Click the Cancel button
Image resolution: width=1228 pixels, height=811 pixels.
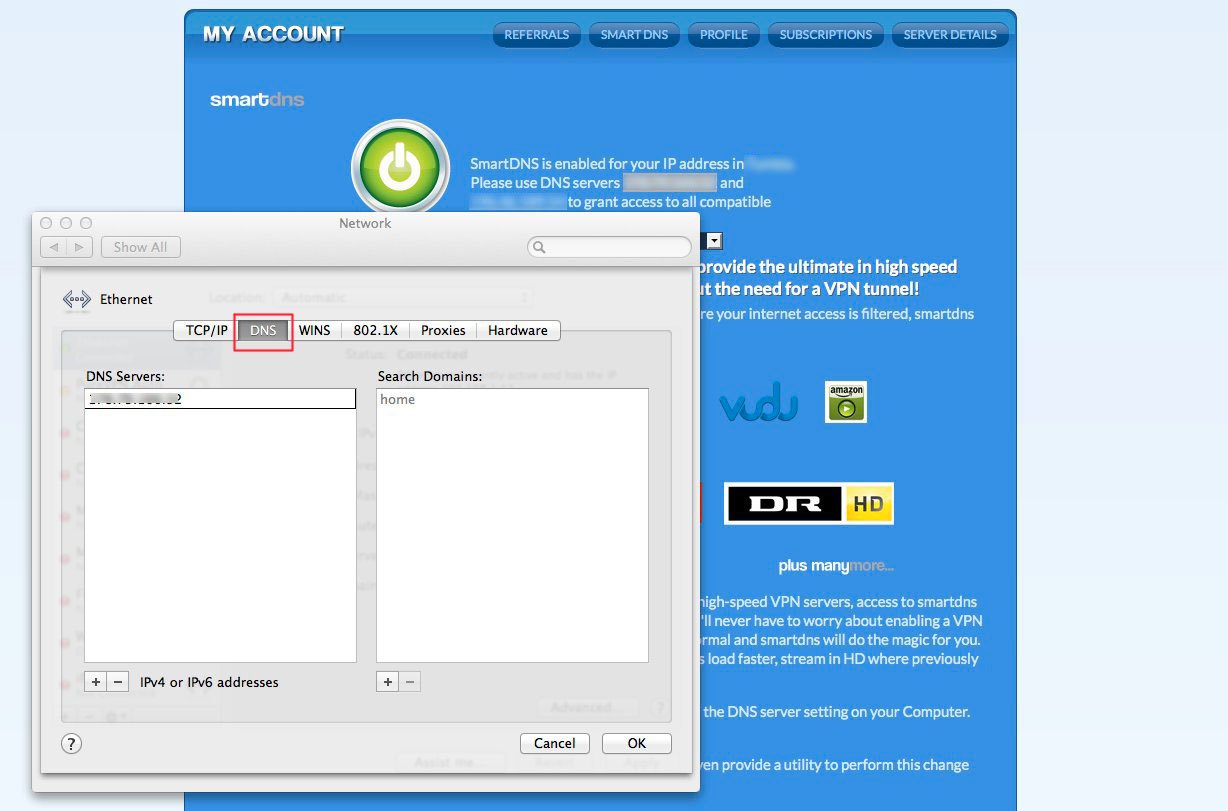click(x=555, y=743)
